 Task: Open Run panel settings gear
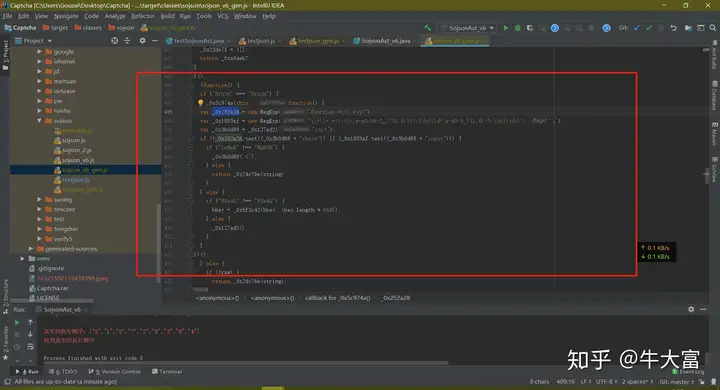click(x=691, y=309)
